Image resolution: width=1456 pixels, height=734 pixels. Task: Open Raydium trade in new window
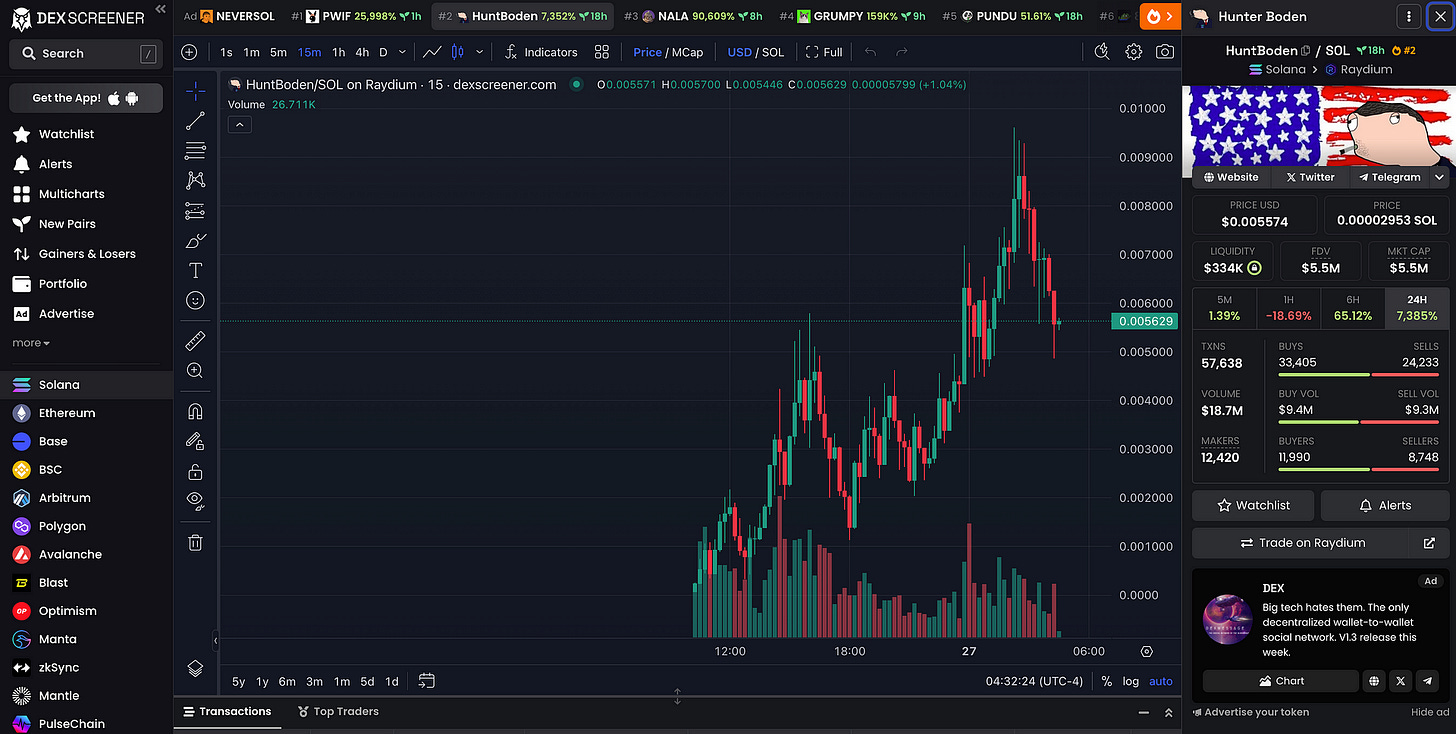pyautogui.click(x=1429, y=543)
